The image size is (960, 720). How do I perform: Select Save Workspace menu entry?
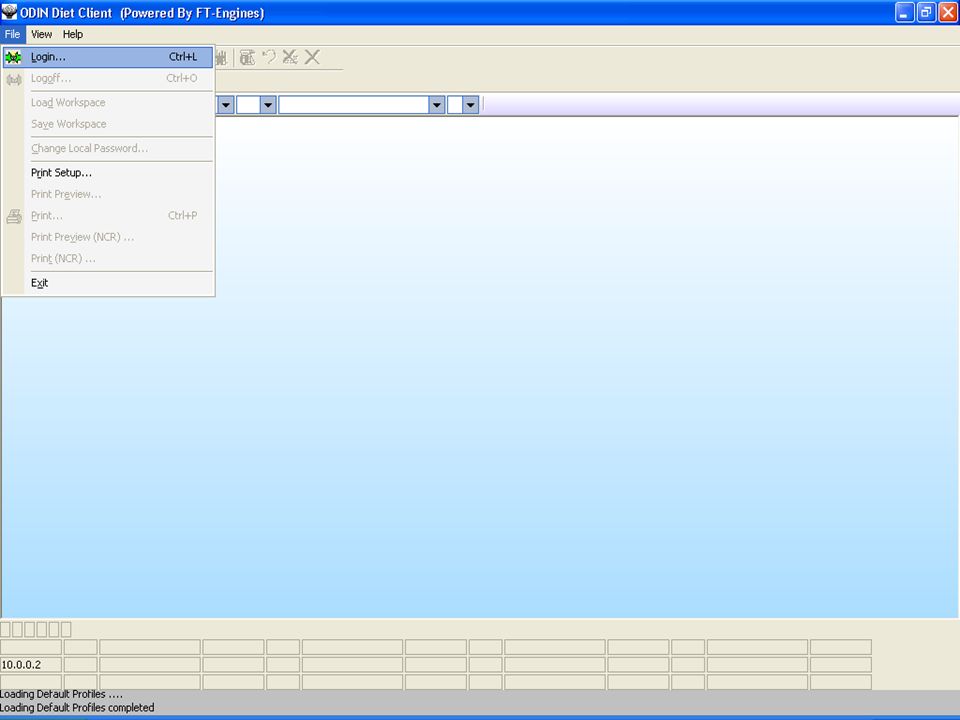[x=108, y=124]
